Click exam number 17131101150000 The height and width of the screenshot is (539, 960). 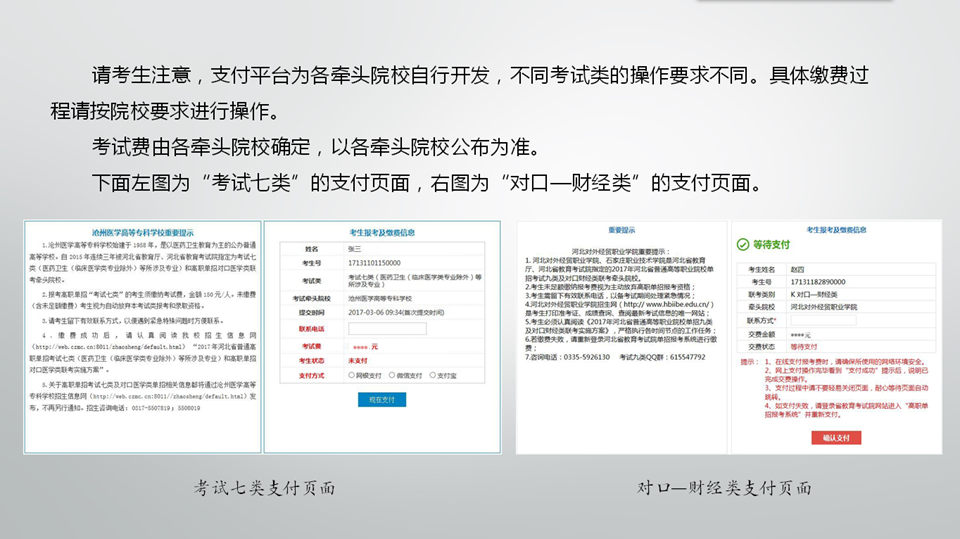click(374, 263)
